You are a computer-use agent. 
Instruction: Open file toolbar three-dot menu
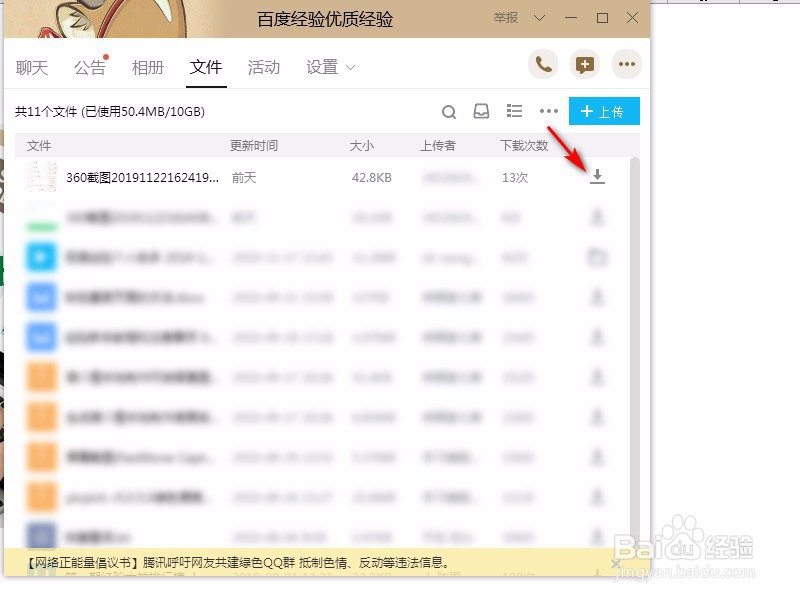548,111
